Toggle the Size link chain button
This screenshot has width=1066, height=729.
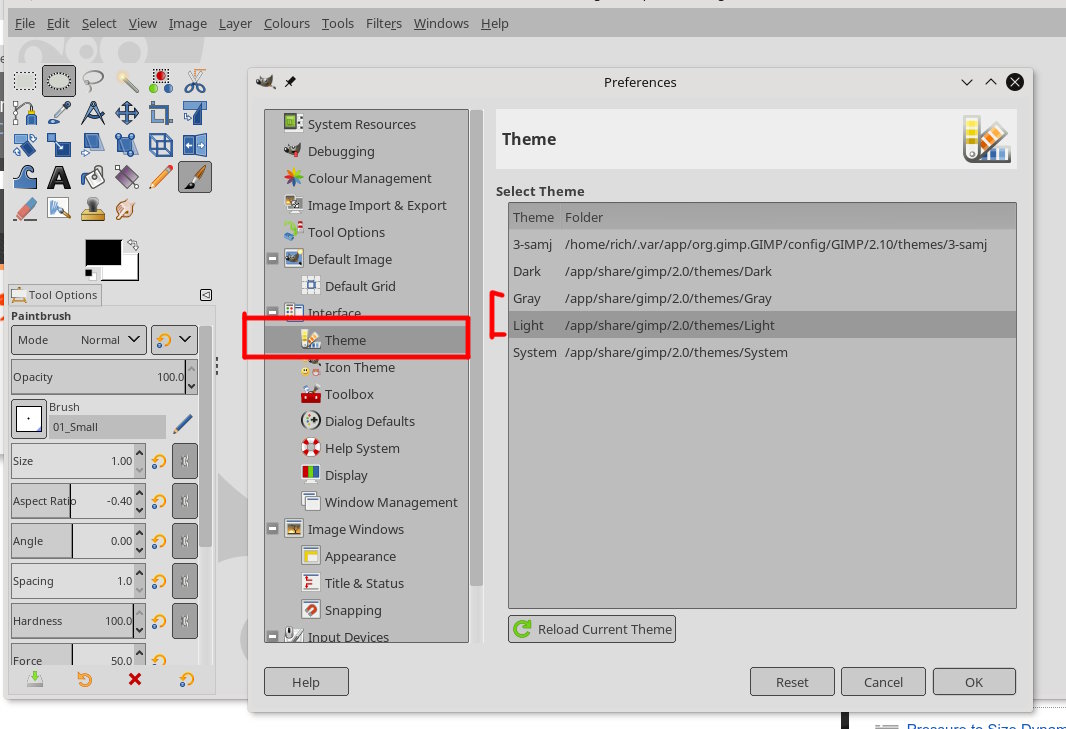185,461
